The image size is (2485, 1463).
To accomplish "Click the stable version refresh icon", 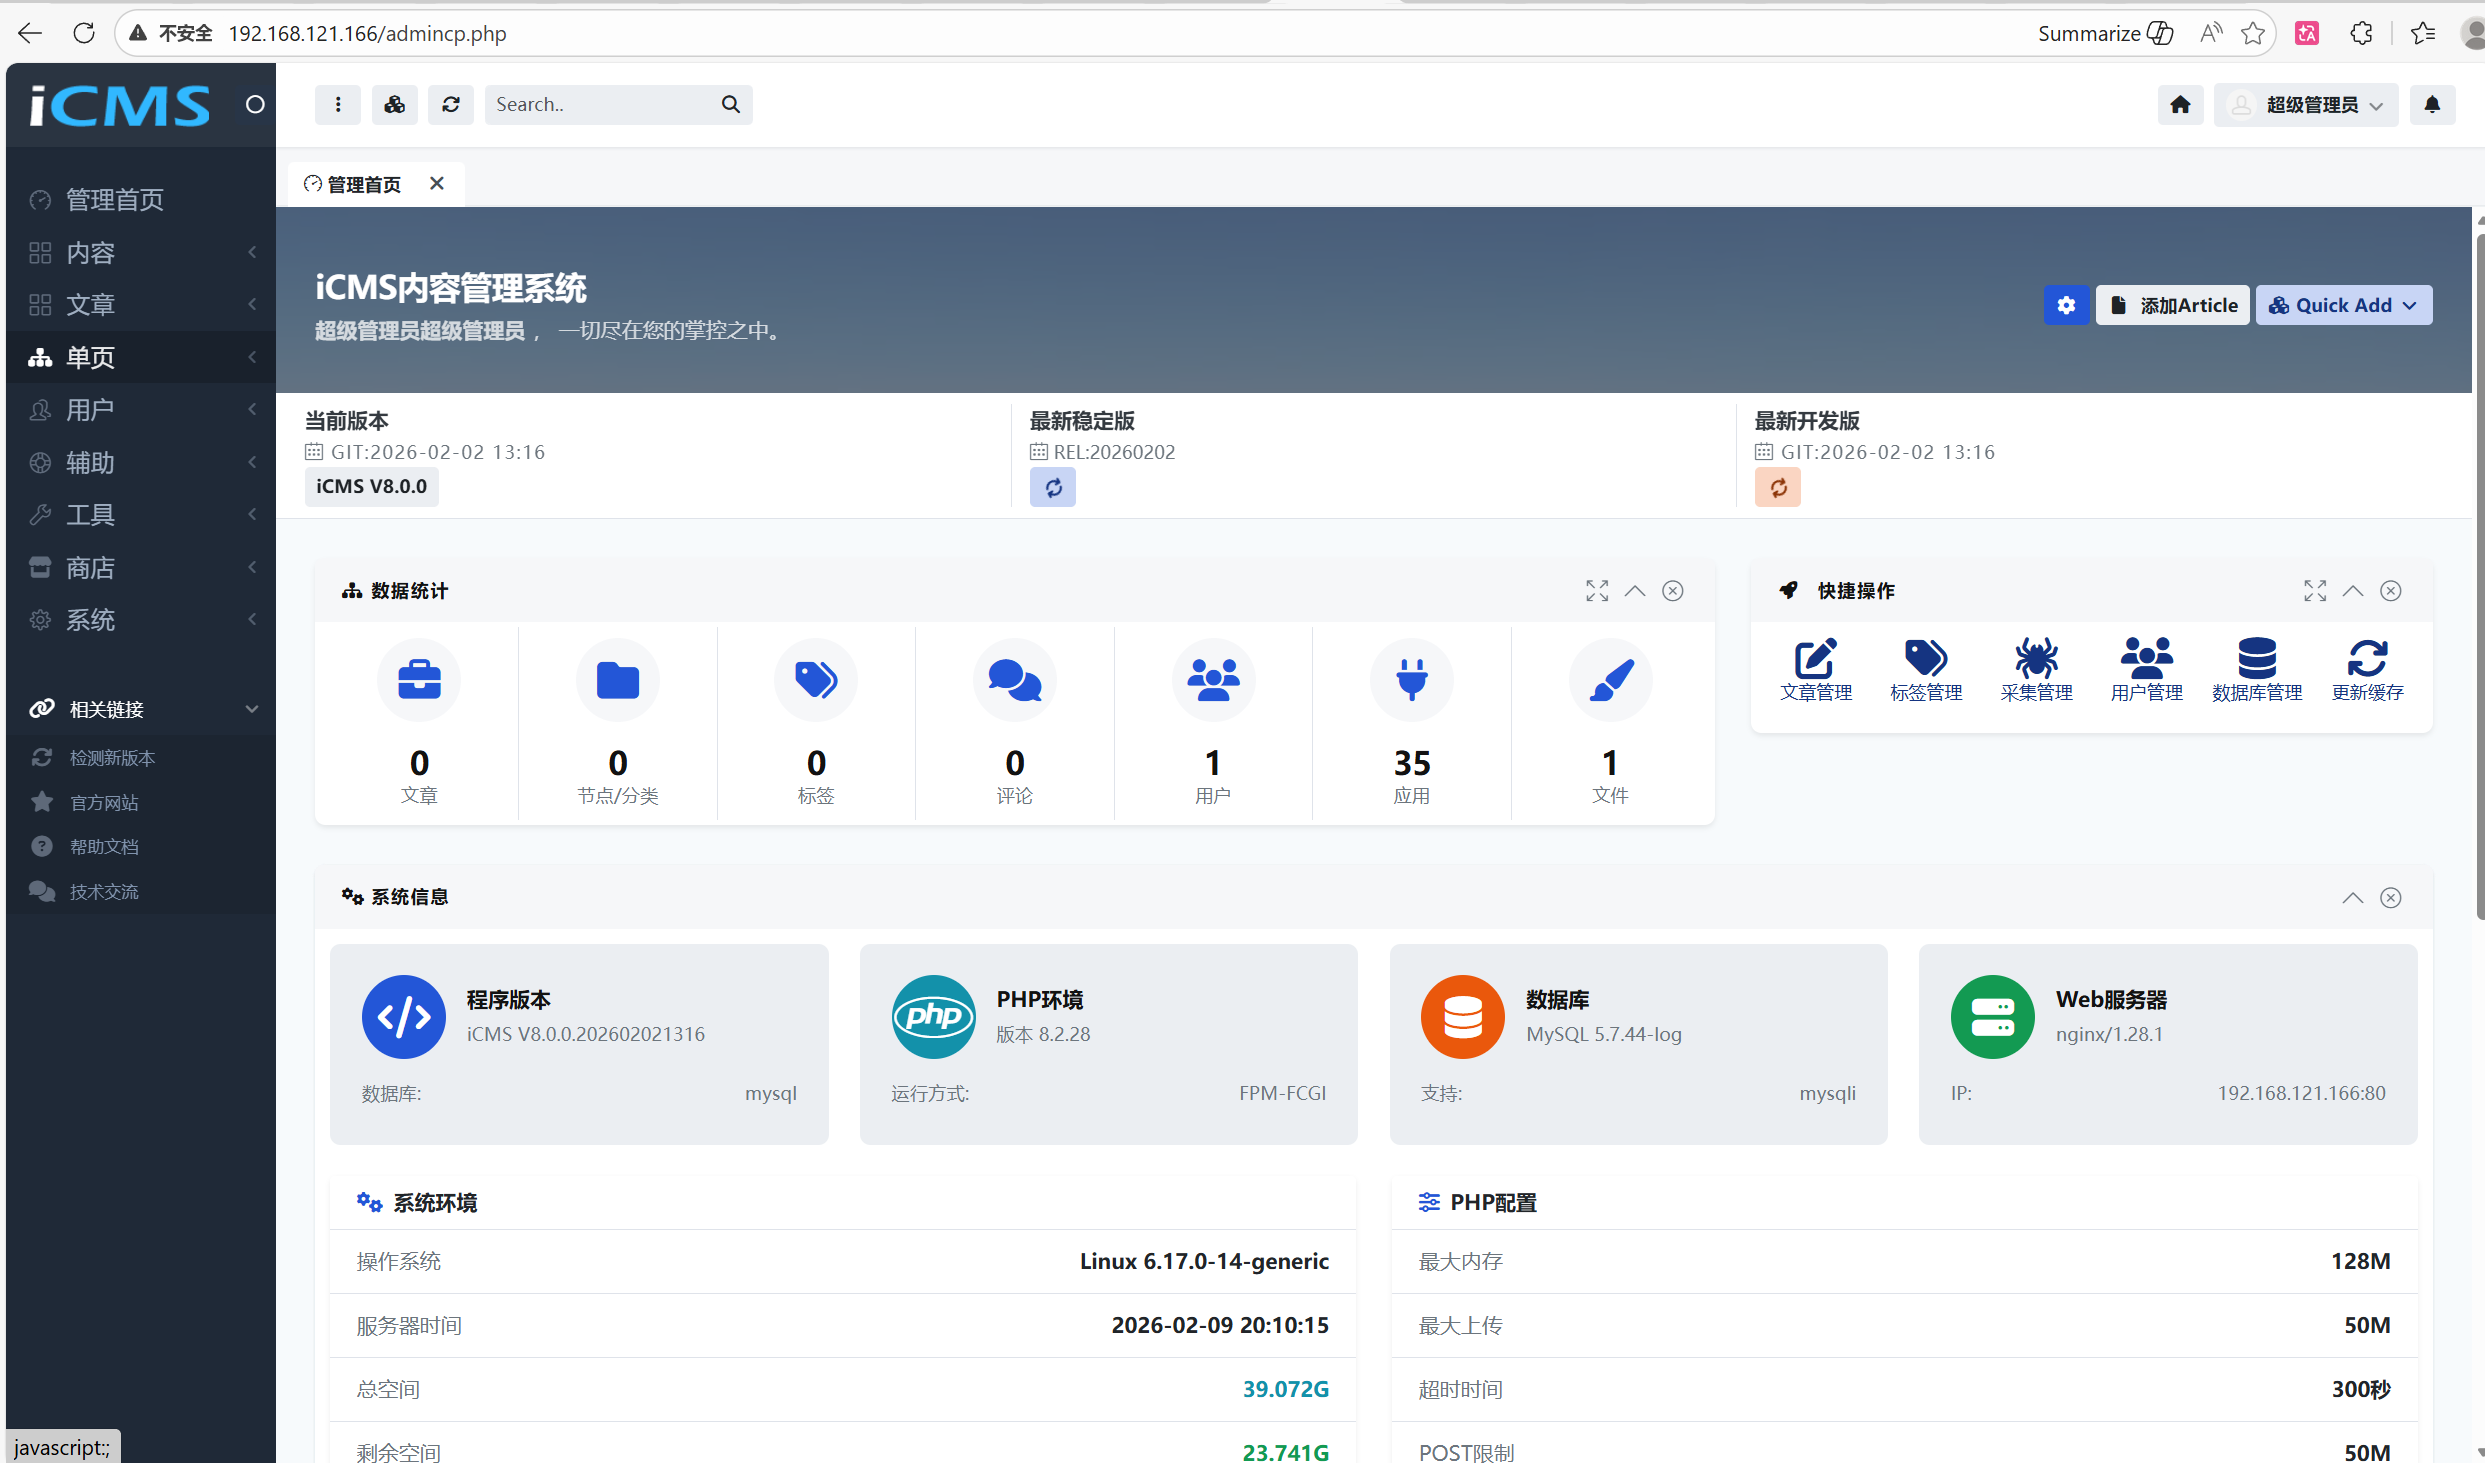I will tap(1053, 488).
